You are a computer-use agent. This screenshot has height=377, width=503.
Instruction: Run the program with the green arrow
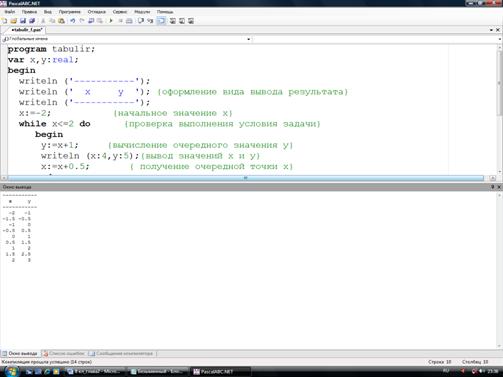tap(111, 21)
